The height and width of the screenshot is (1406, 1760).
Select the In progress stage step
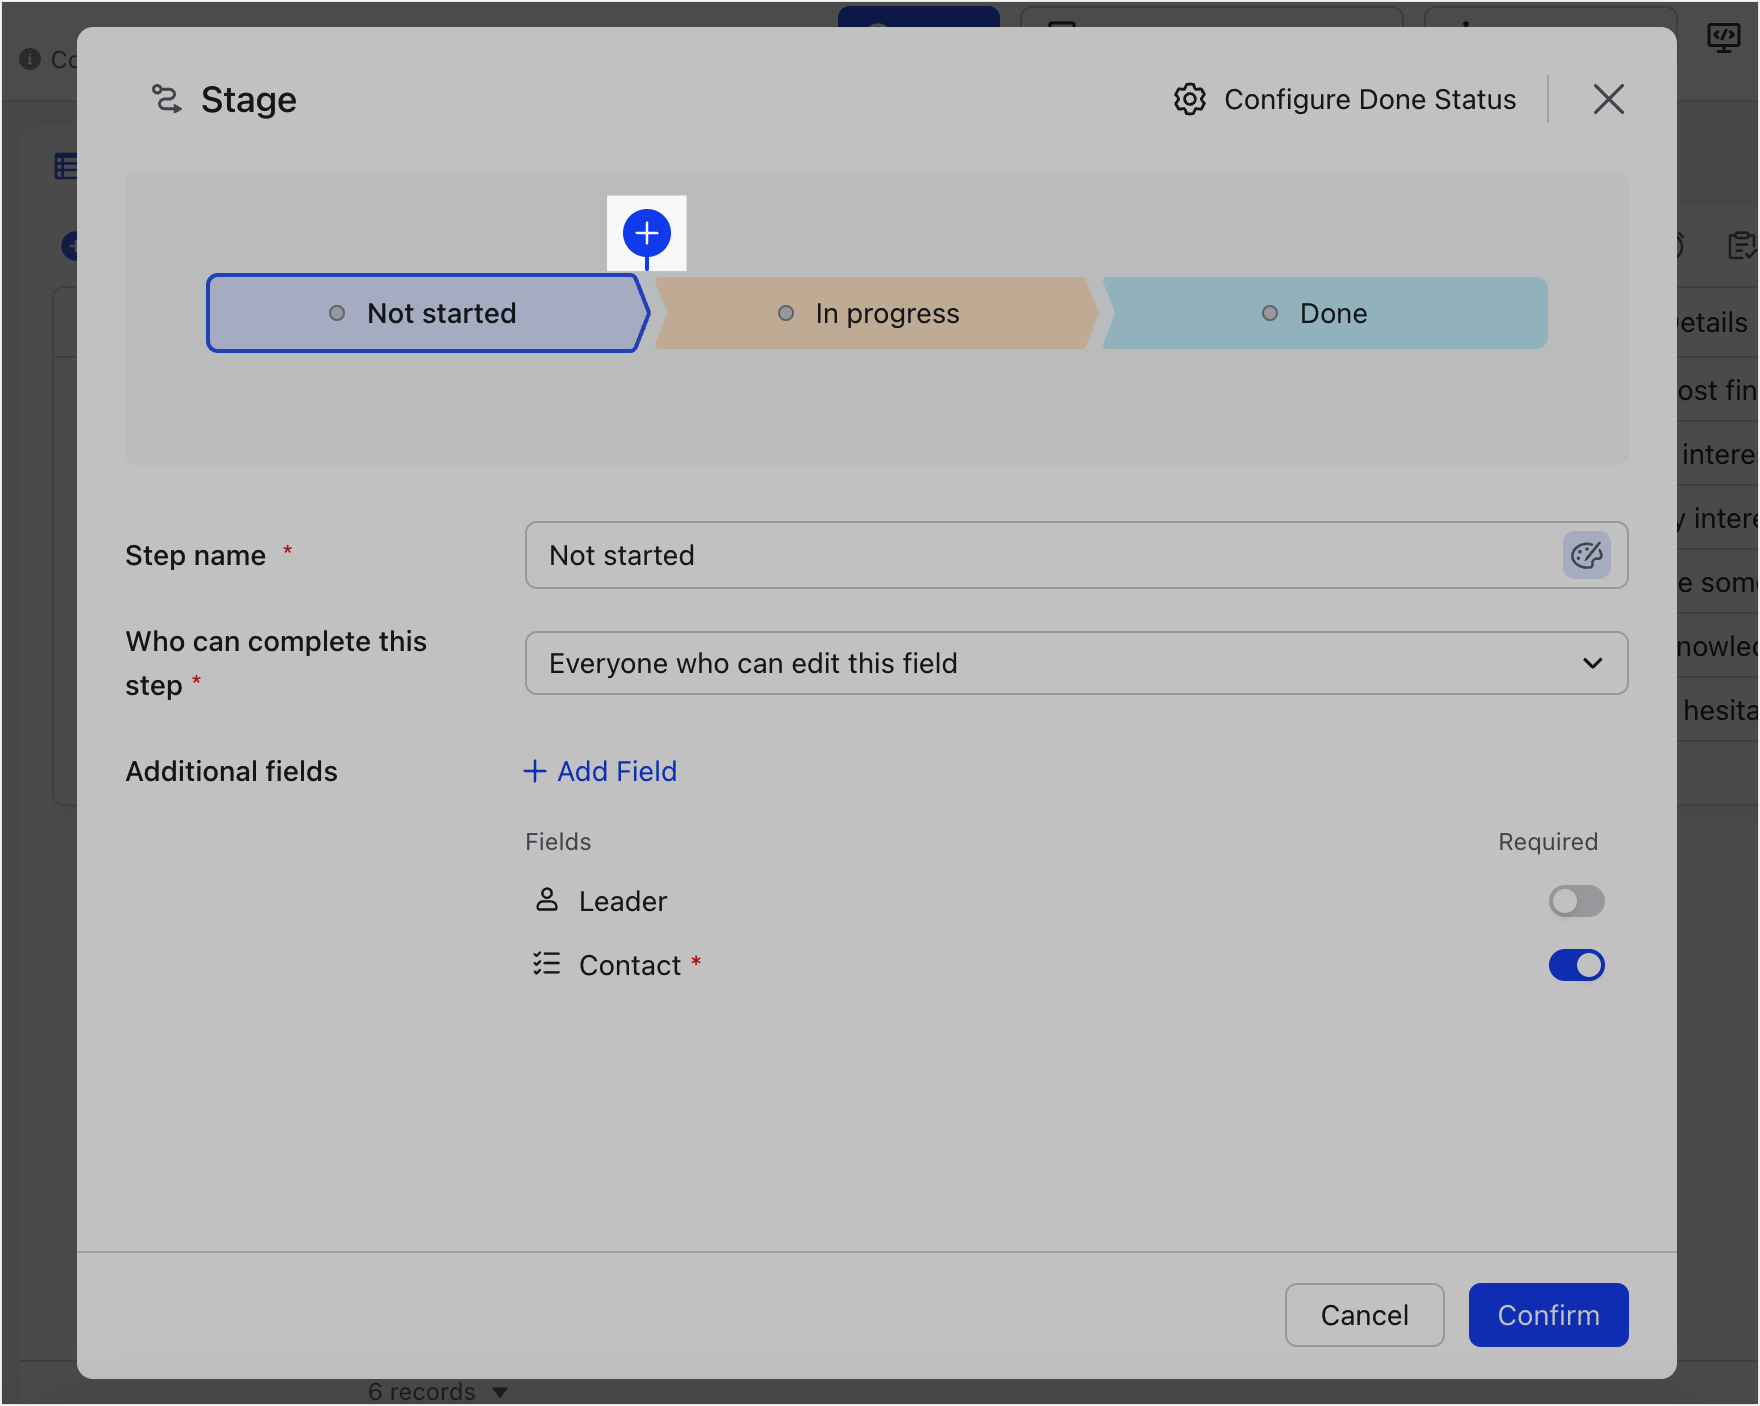(x=875, y=313)
